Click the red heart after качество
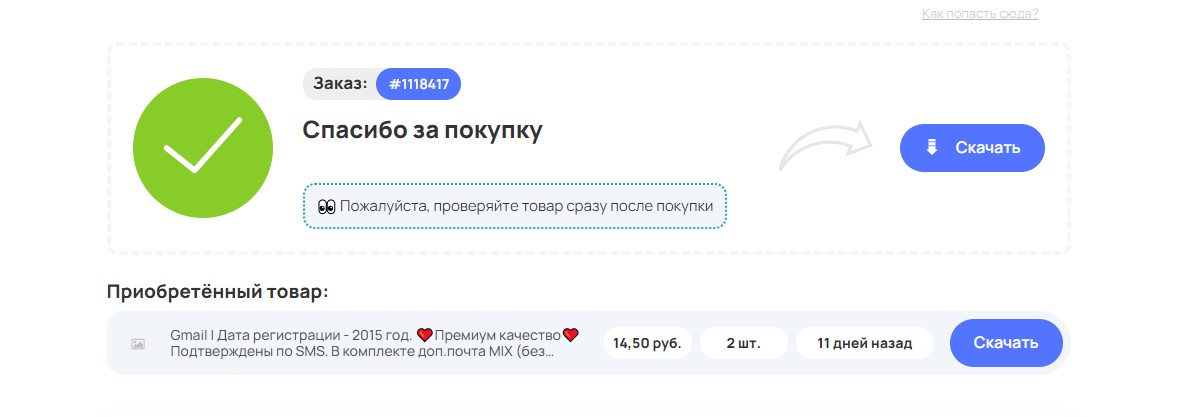The height and width of the screenshot is (417, 1181). [x=571, y=334]
